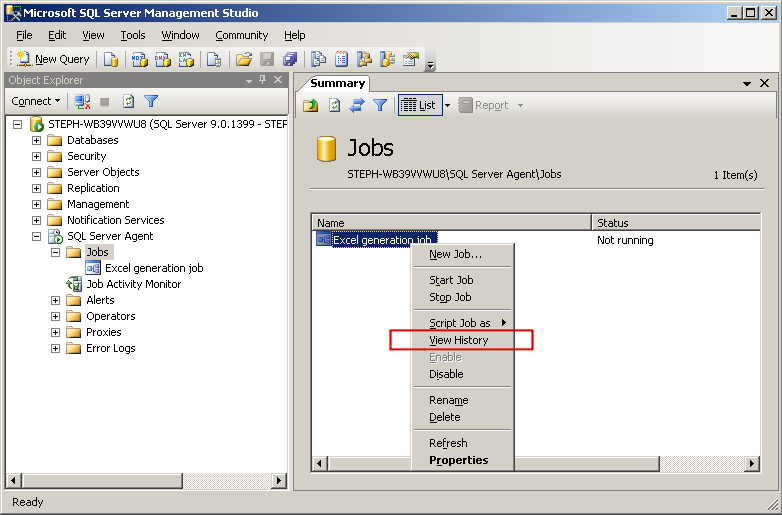Pin the Object Explorer panel (auto hide)

pyautogui.click(x=263, y=80)
